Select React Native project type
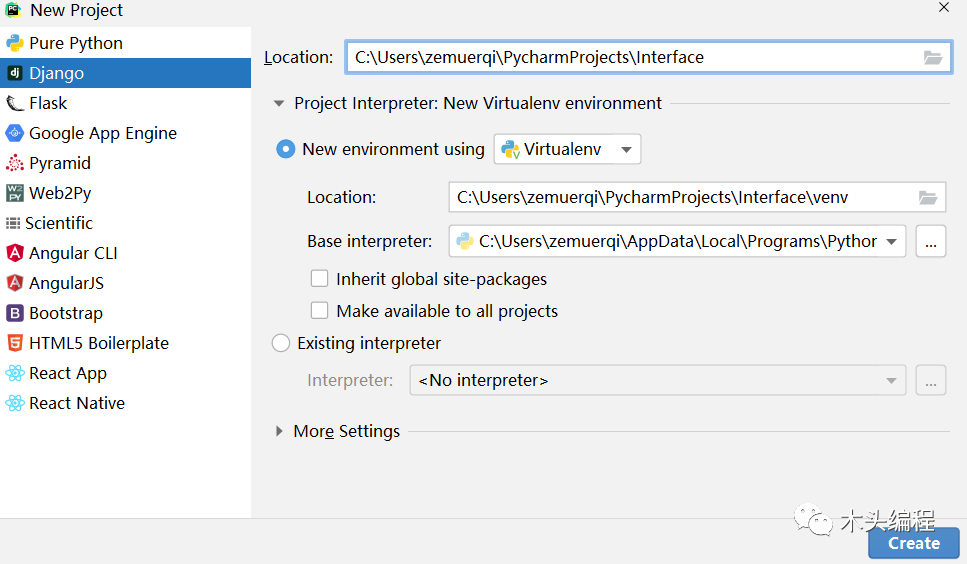The image size is (967, 564). pos(125,403)
